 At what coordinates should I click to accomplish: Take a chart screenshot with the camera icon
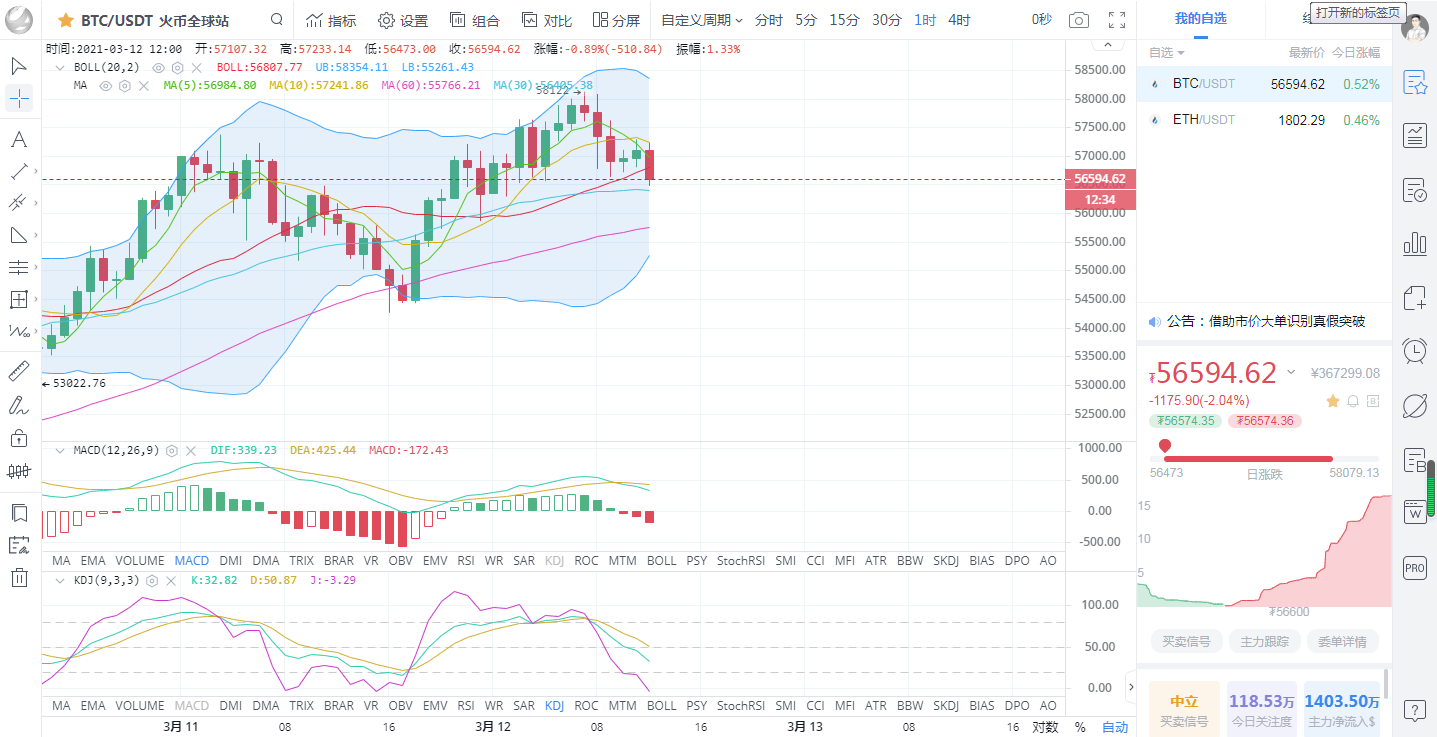pos(1078,20)
